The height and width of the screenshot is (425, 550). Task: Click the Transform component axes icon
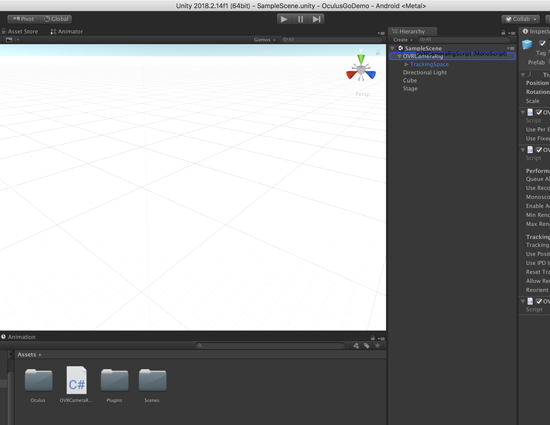(x=530, y=75)
